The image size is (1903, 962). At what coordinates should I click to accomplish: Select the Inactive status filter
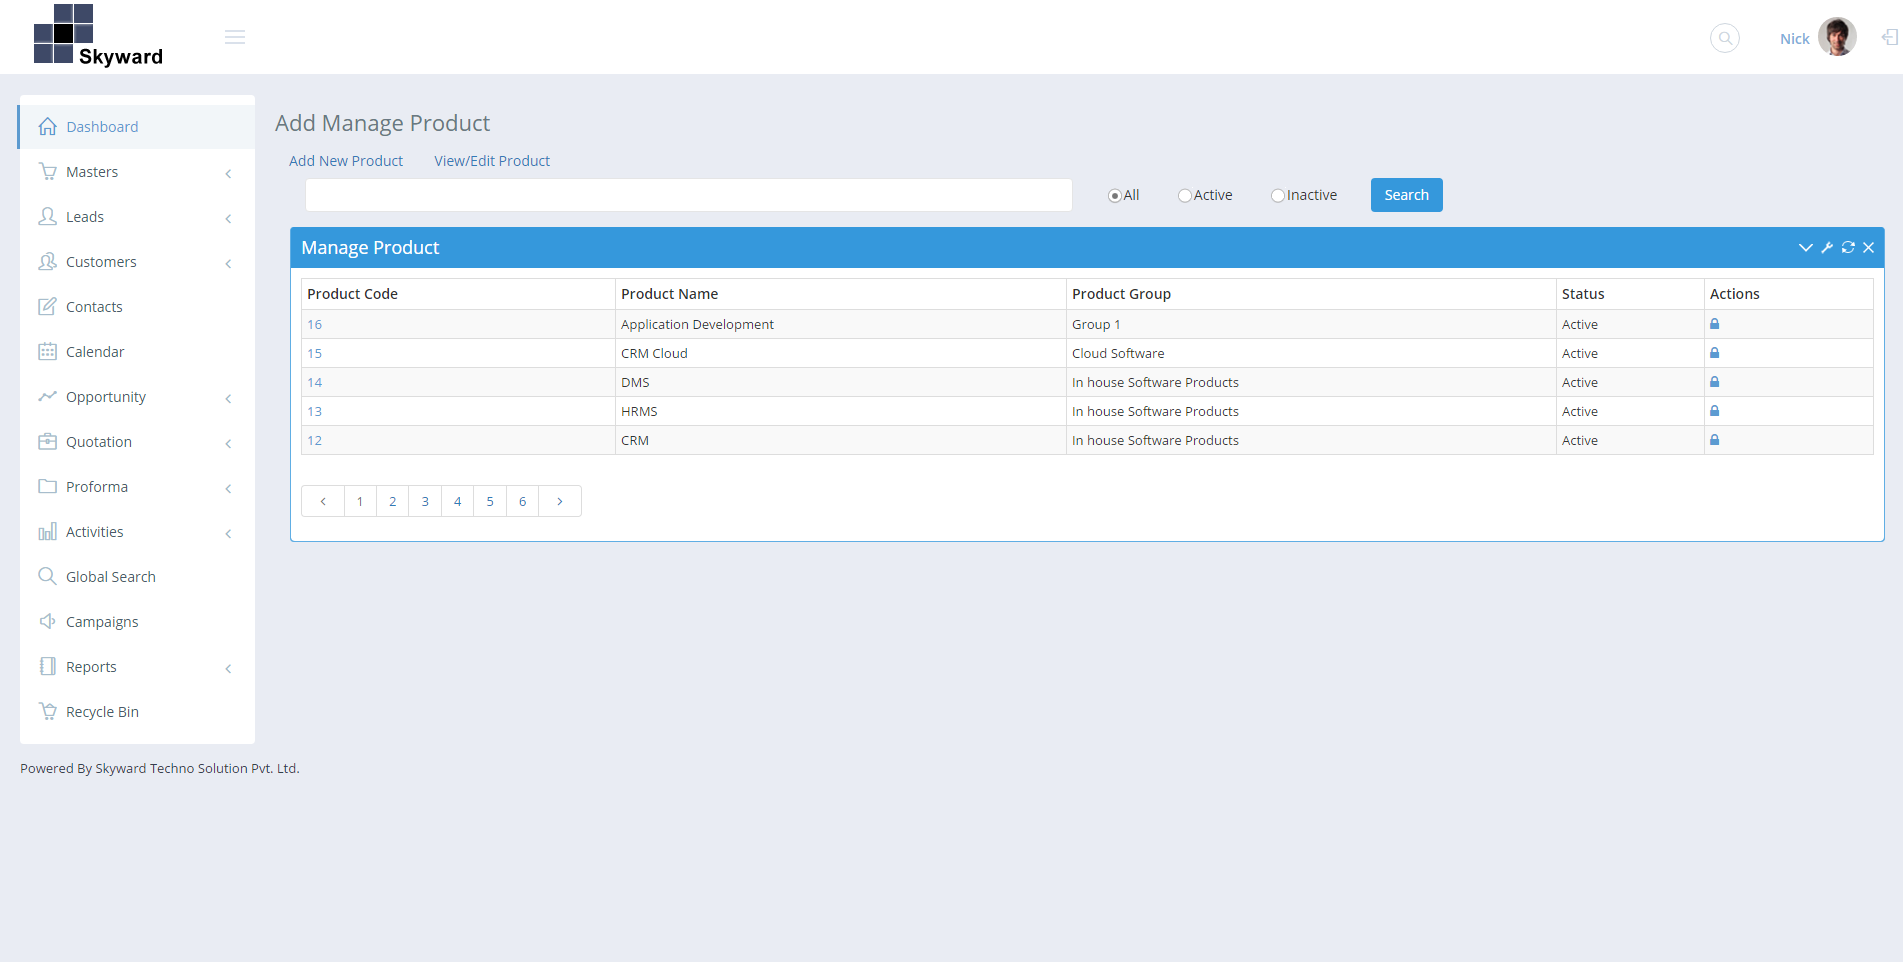tap(1277, 195)
